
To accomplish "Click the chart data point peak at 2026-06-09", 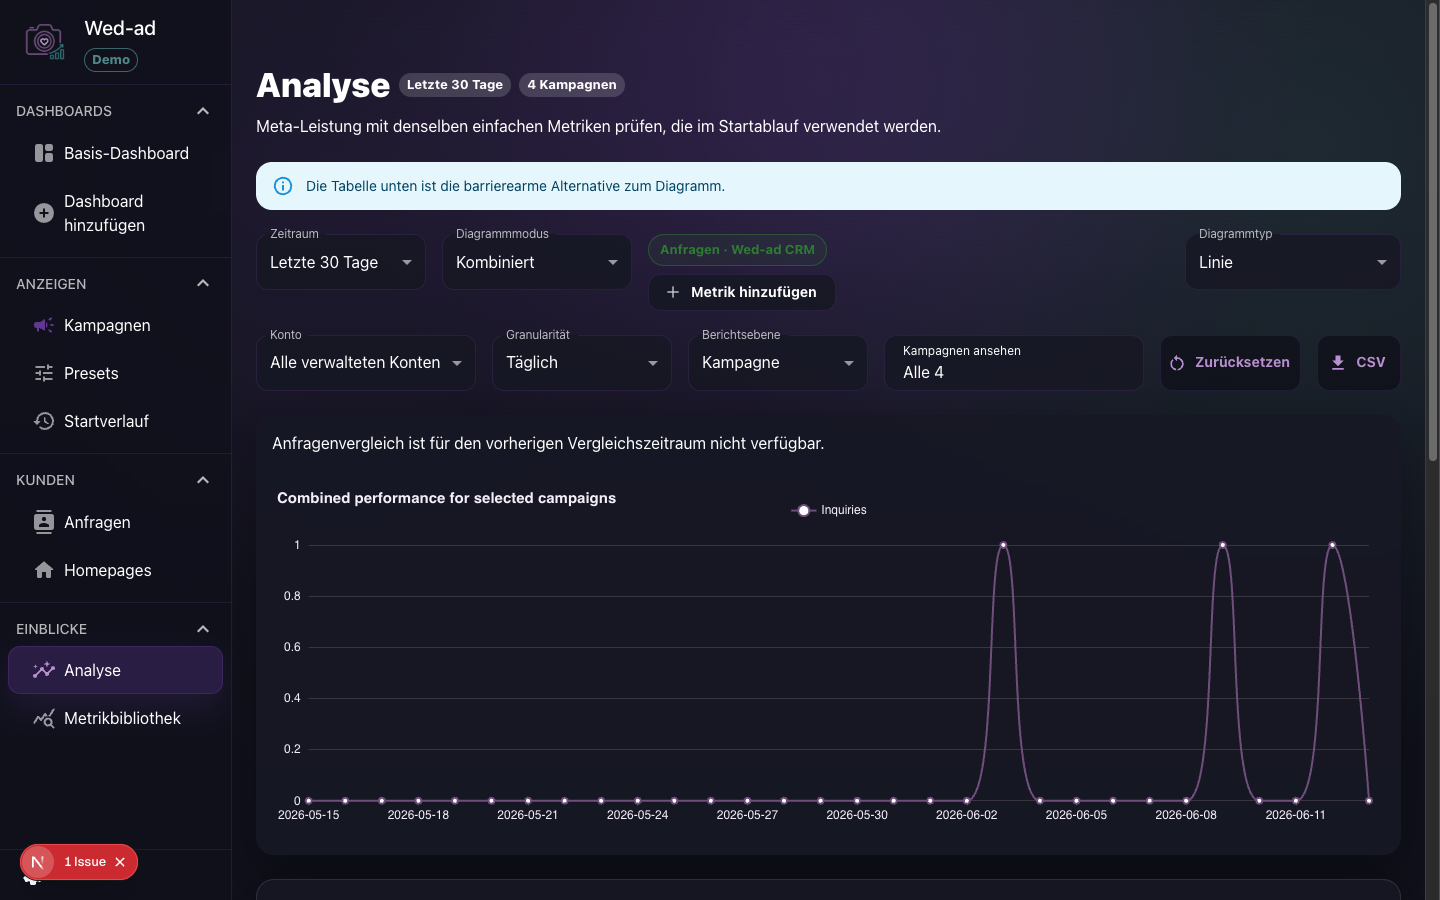I will coord(1222,545).
